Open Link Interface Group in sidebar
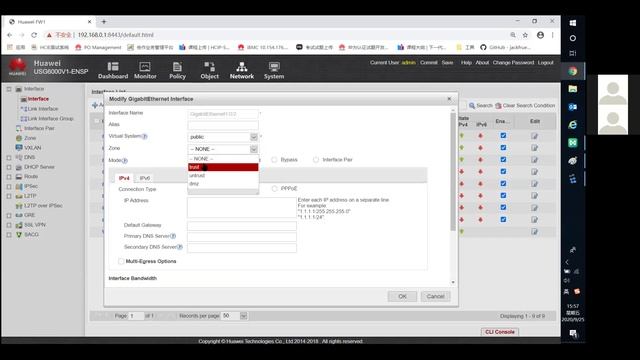 (50, 119)
